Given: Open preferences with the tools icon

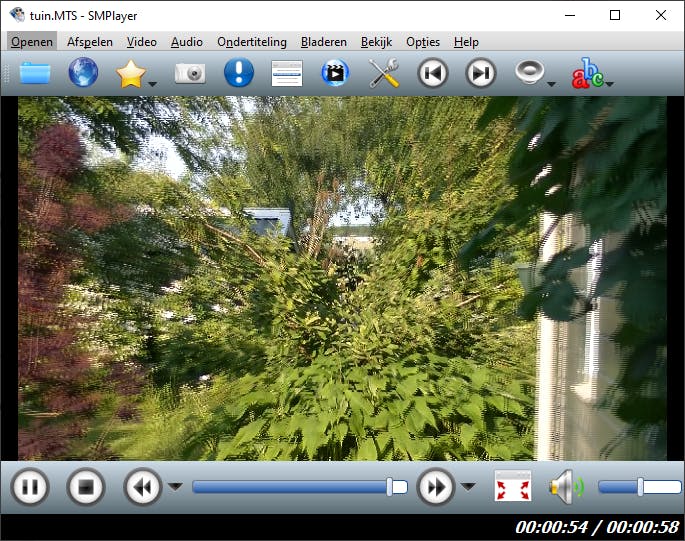Looking at the screenshot, I should point(384,73).
